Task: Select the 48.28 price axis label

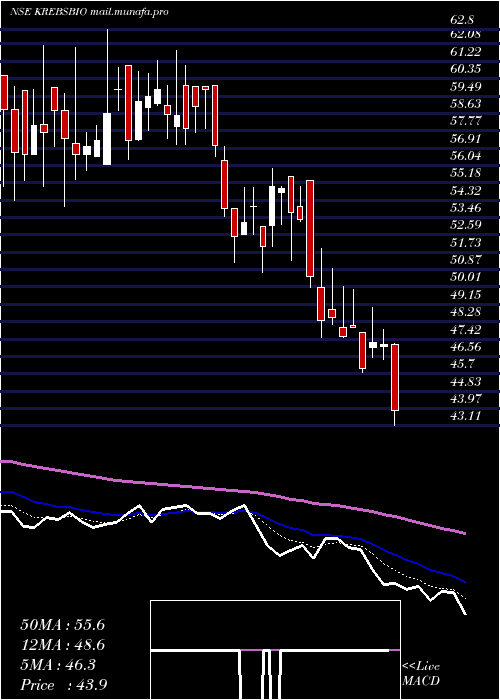Action: [466, 312]
